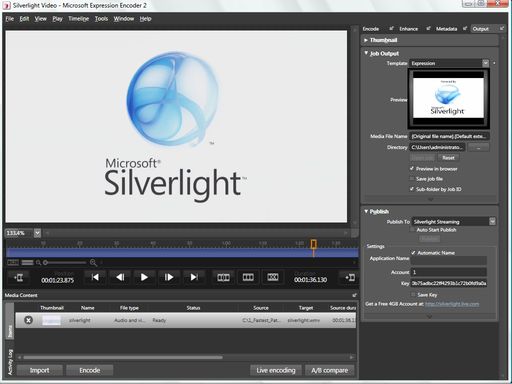Click the Account input field
This screenshot has height=384, width=512.
449,272
